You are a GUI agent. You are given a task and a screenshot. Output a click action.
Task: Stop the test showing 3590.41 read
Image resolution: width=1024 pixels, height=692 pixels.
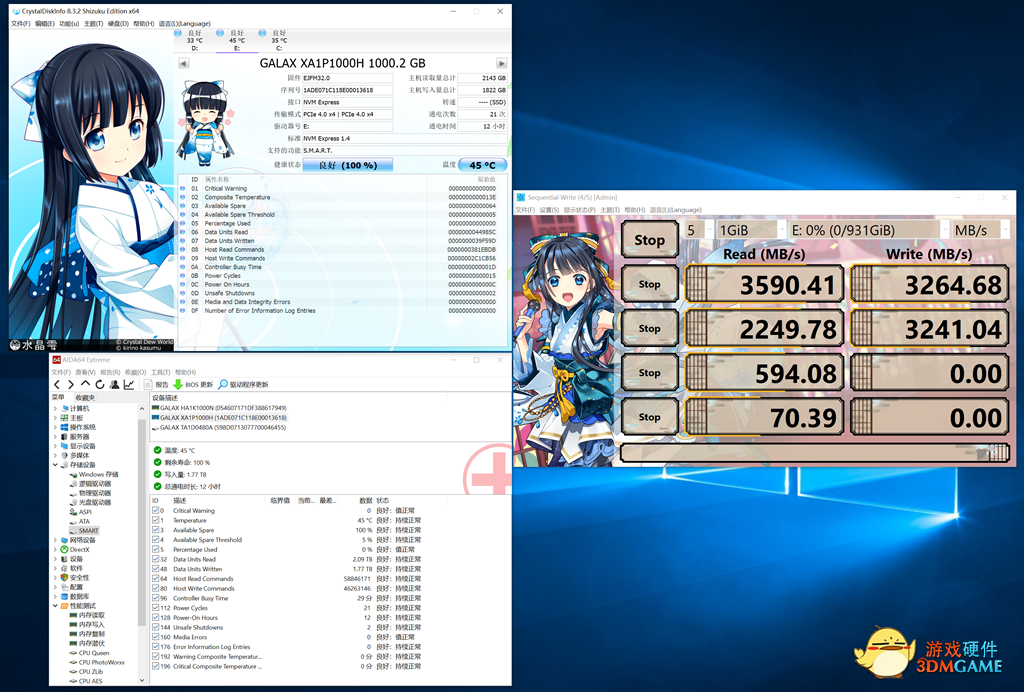pos(650,284)
